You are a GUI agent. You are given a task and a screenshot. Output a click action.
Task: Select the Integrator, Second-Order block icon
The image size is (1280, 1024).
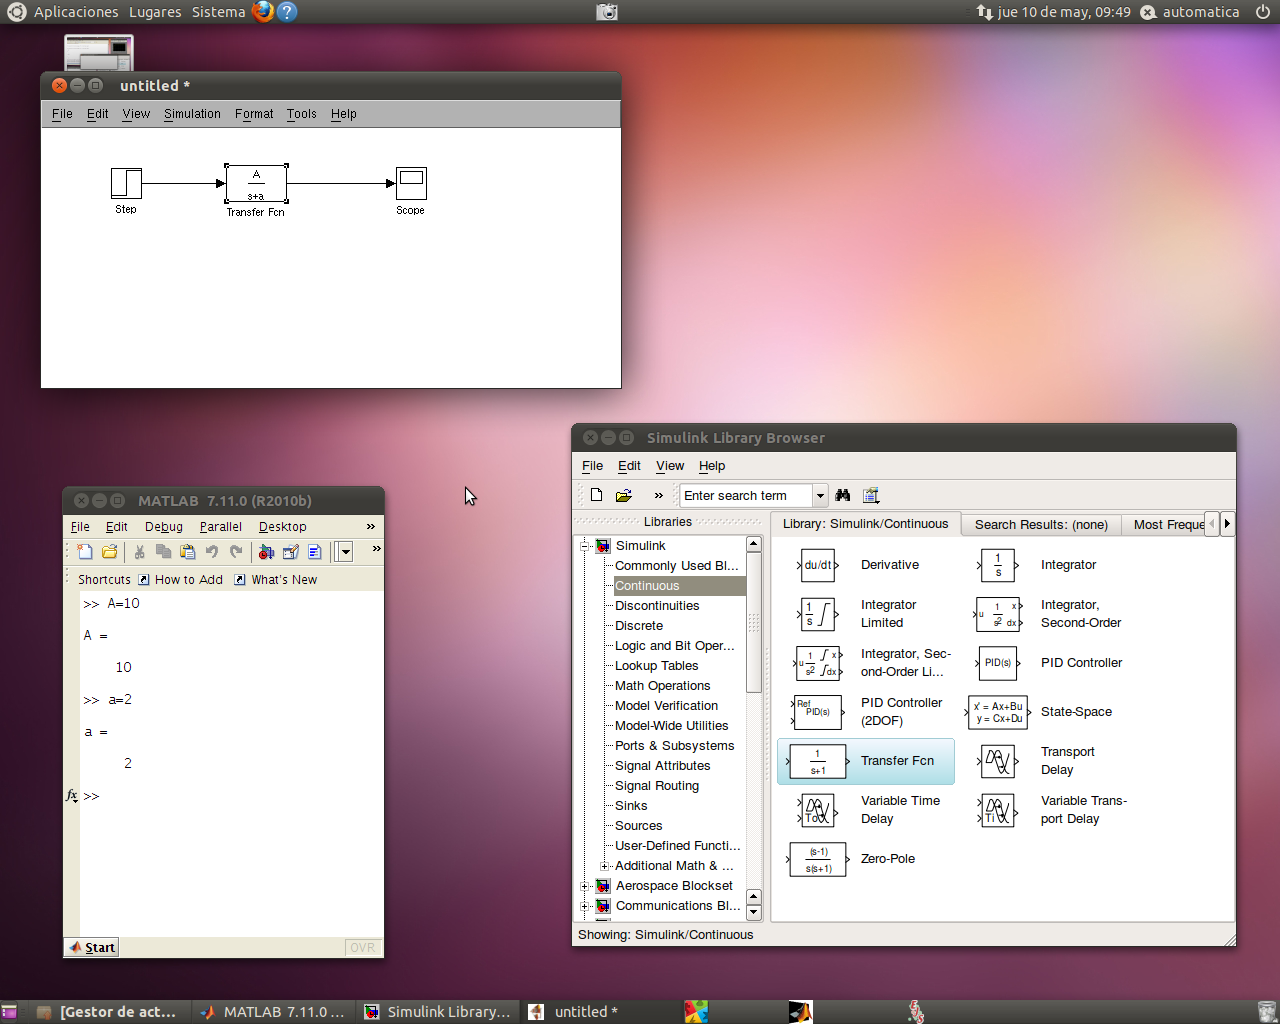998,614
